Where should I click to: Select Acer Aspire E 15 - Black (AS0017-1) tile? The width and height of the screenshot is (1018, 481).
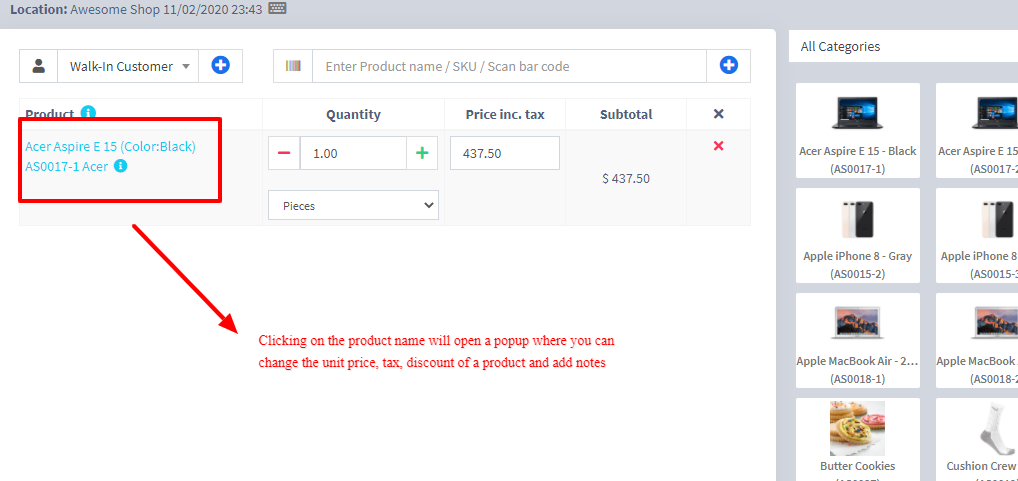(x=857, y=131)
